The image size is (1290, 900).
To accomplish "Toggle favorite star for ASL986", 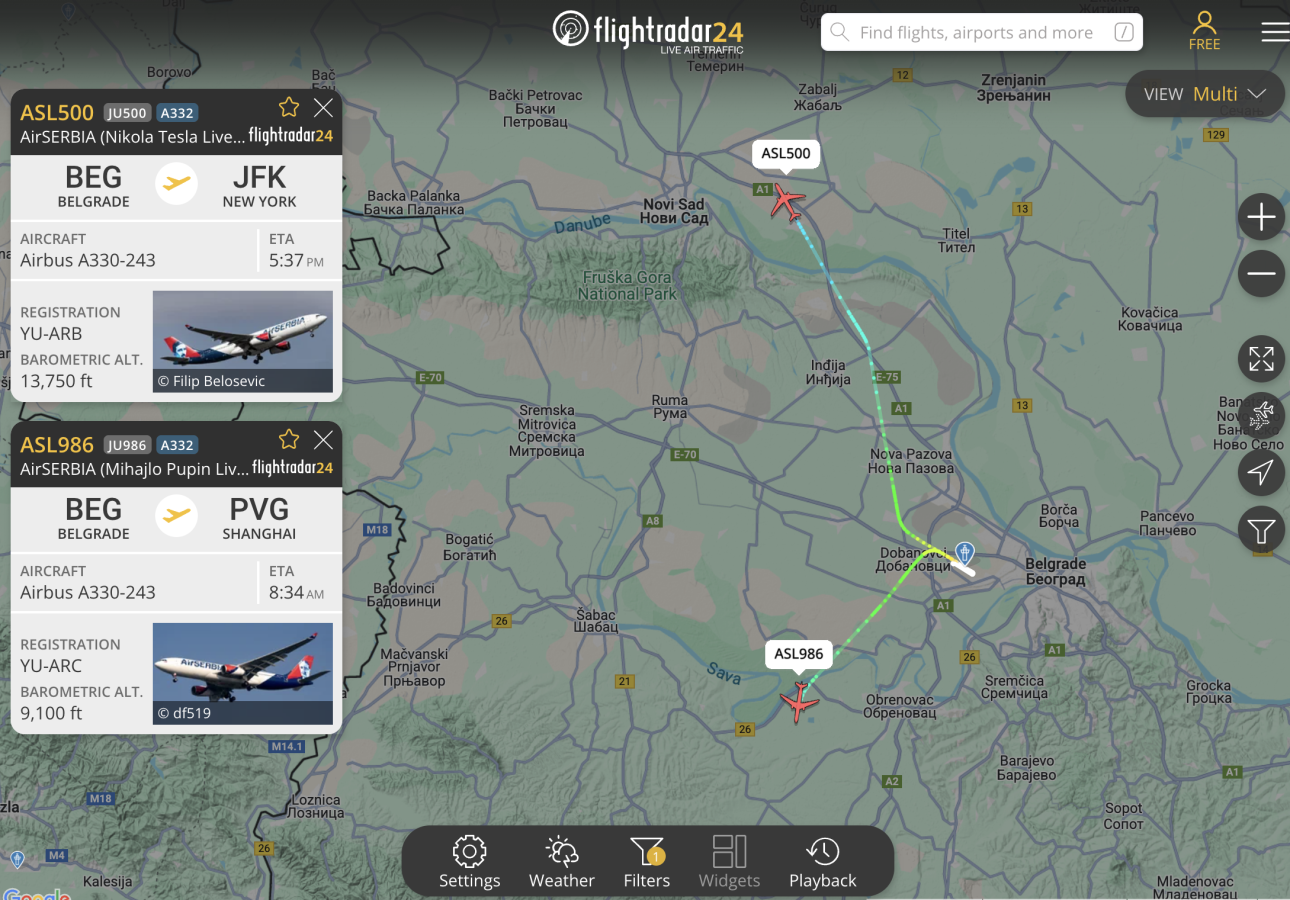I will point(289,439).
